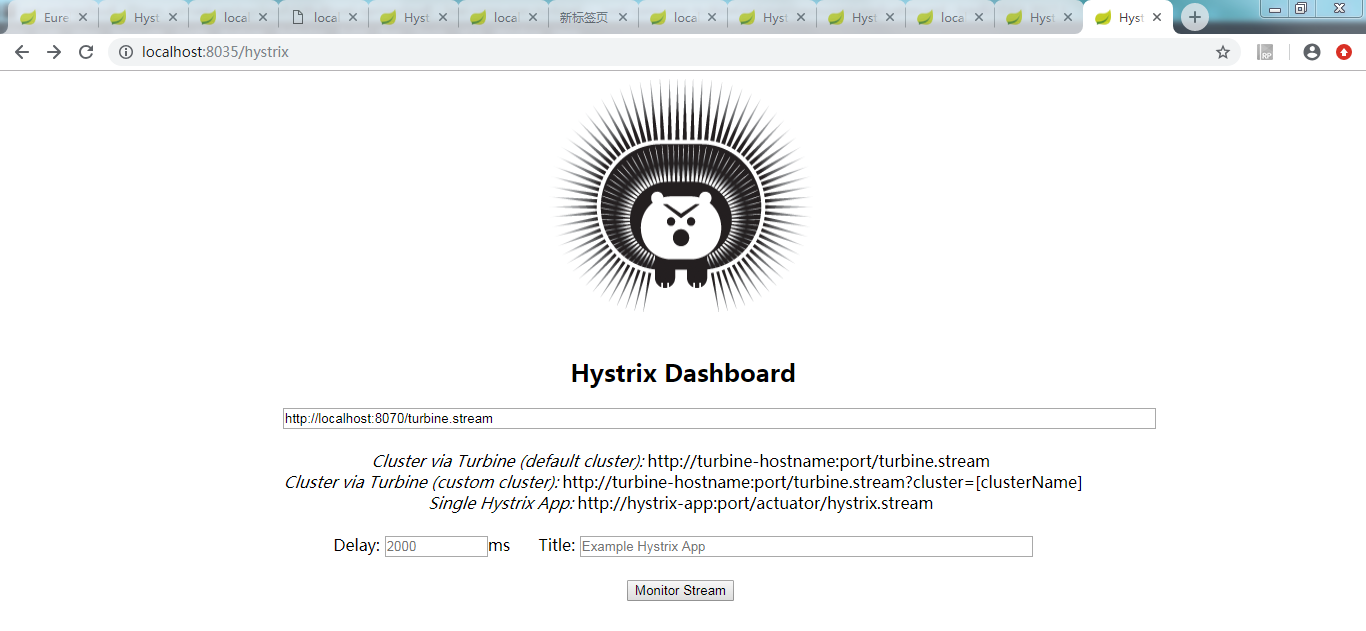Click the Title input field
Viewport: 1366px width, 631px height.
click(x=806, y=547)
